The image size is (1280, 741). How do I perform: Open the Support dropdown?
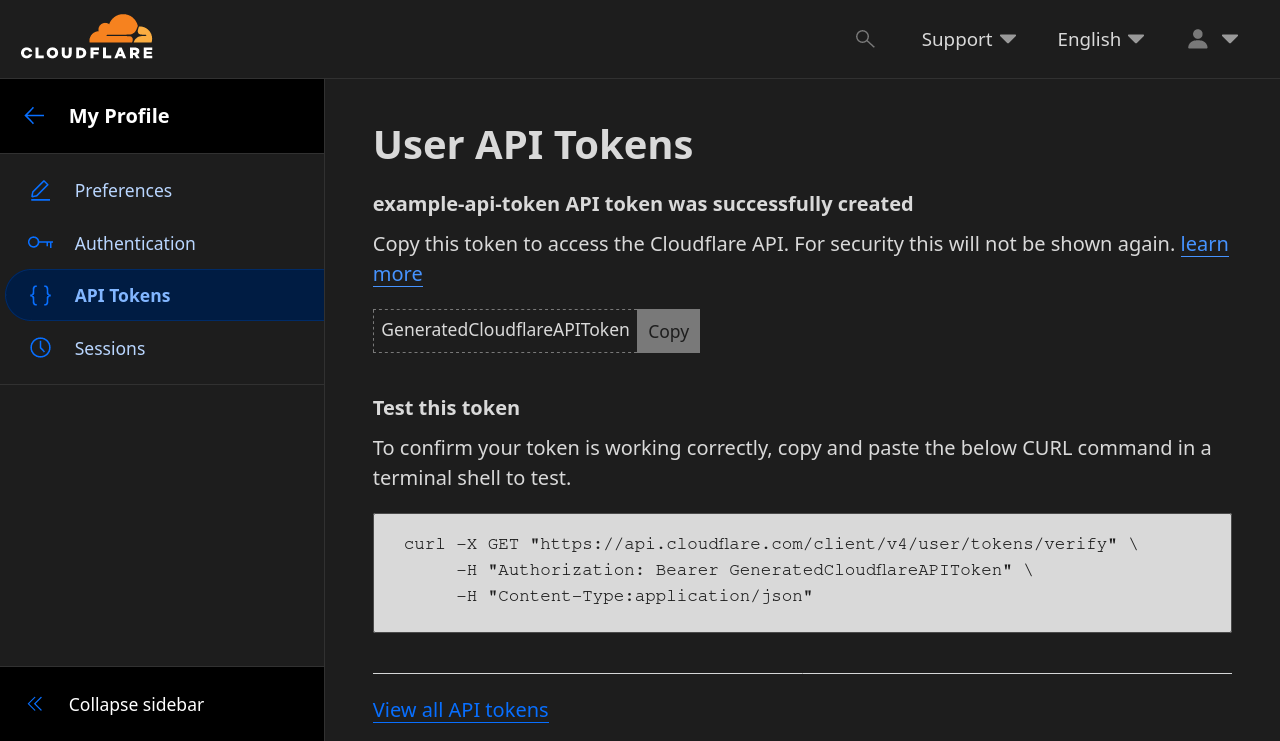pos(967,39)
